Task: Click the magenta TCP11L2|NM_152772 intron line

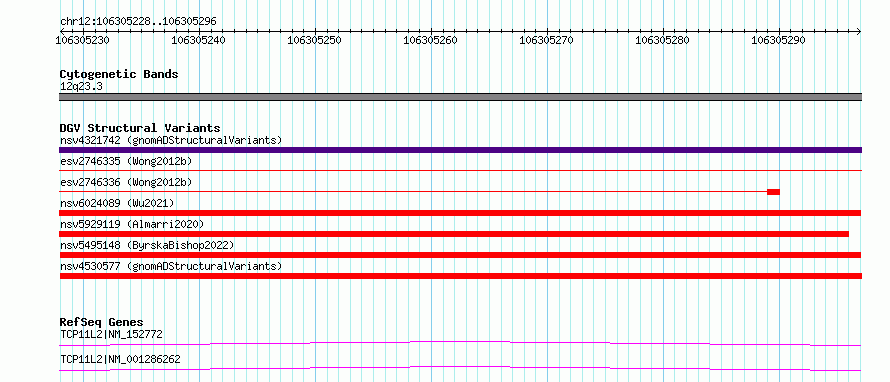Action: pyautogui.click(x=460, y=343)
